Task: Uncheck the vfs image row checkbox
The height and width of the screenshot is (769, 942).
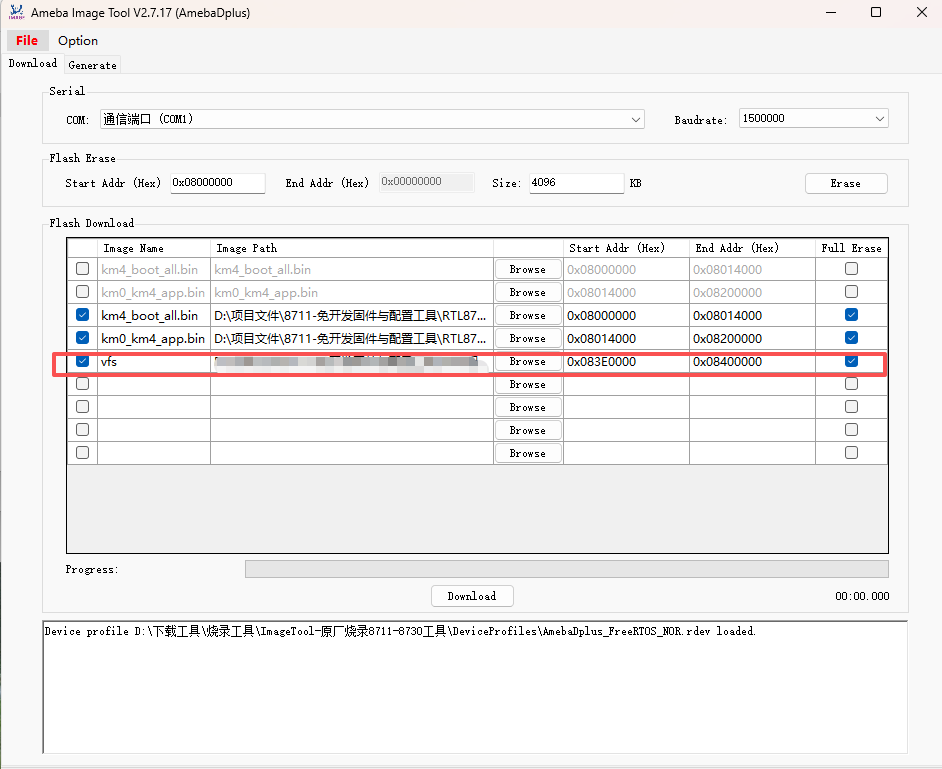Action: pos(82,361)
